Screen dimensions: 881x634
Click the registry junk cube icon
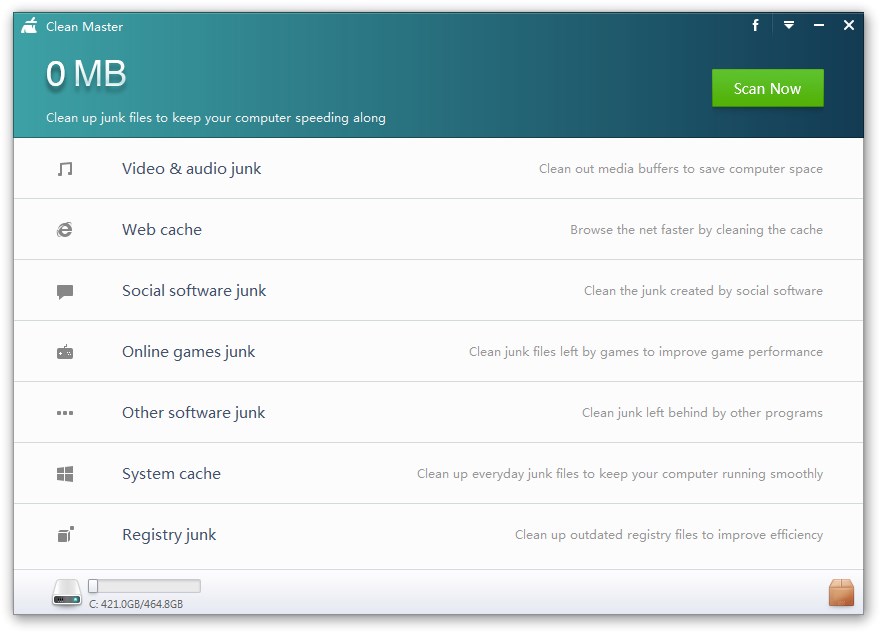[x=66, y=535]
